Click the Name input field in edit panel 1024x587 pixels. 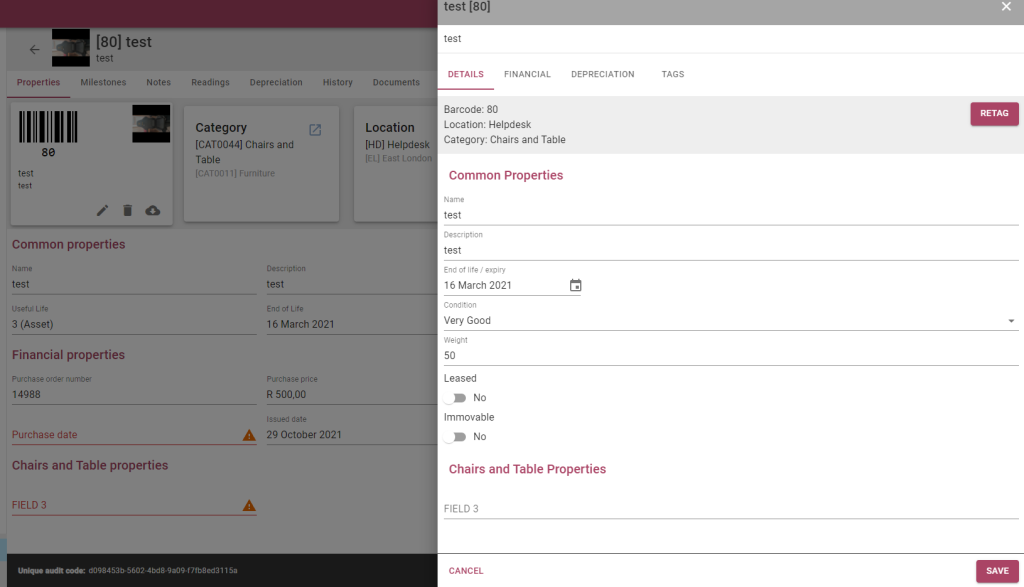click(x=731, y=215)
